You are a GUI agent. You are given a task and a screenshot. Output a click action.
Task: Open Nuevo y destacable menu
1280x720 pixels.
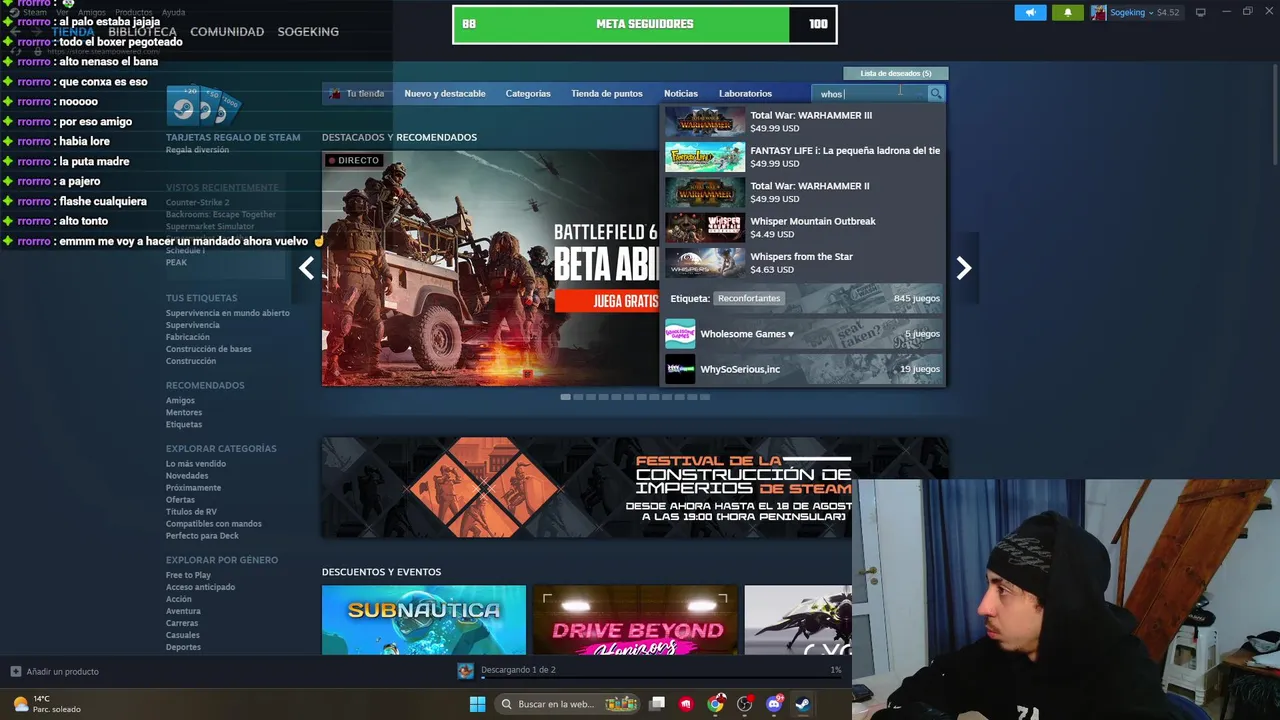pos(445,93)
